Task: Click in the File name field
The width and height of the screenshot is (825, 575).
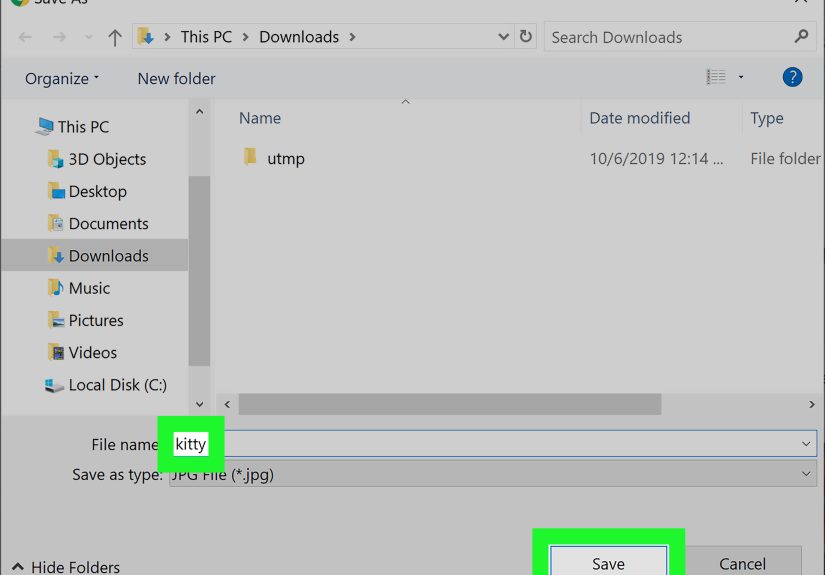Action: (x=493, y=443)
